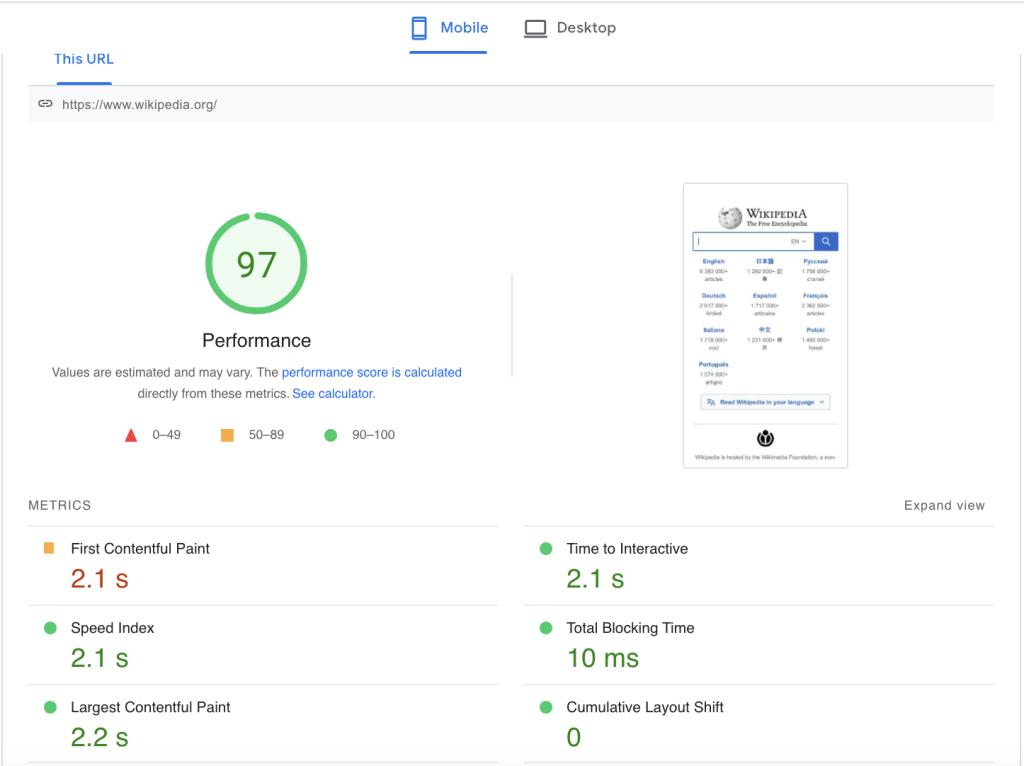
Task: Click the Expand view control
Action: [943, 505]
